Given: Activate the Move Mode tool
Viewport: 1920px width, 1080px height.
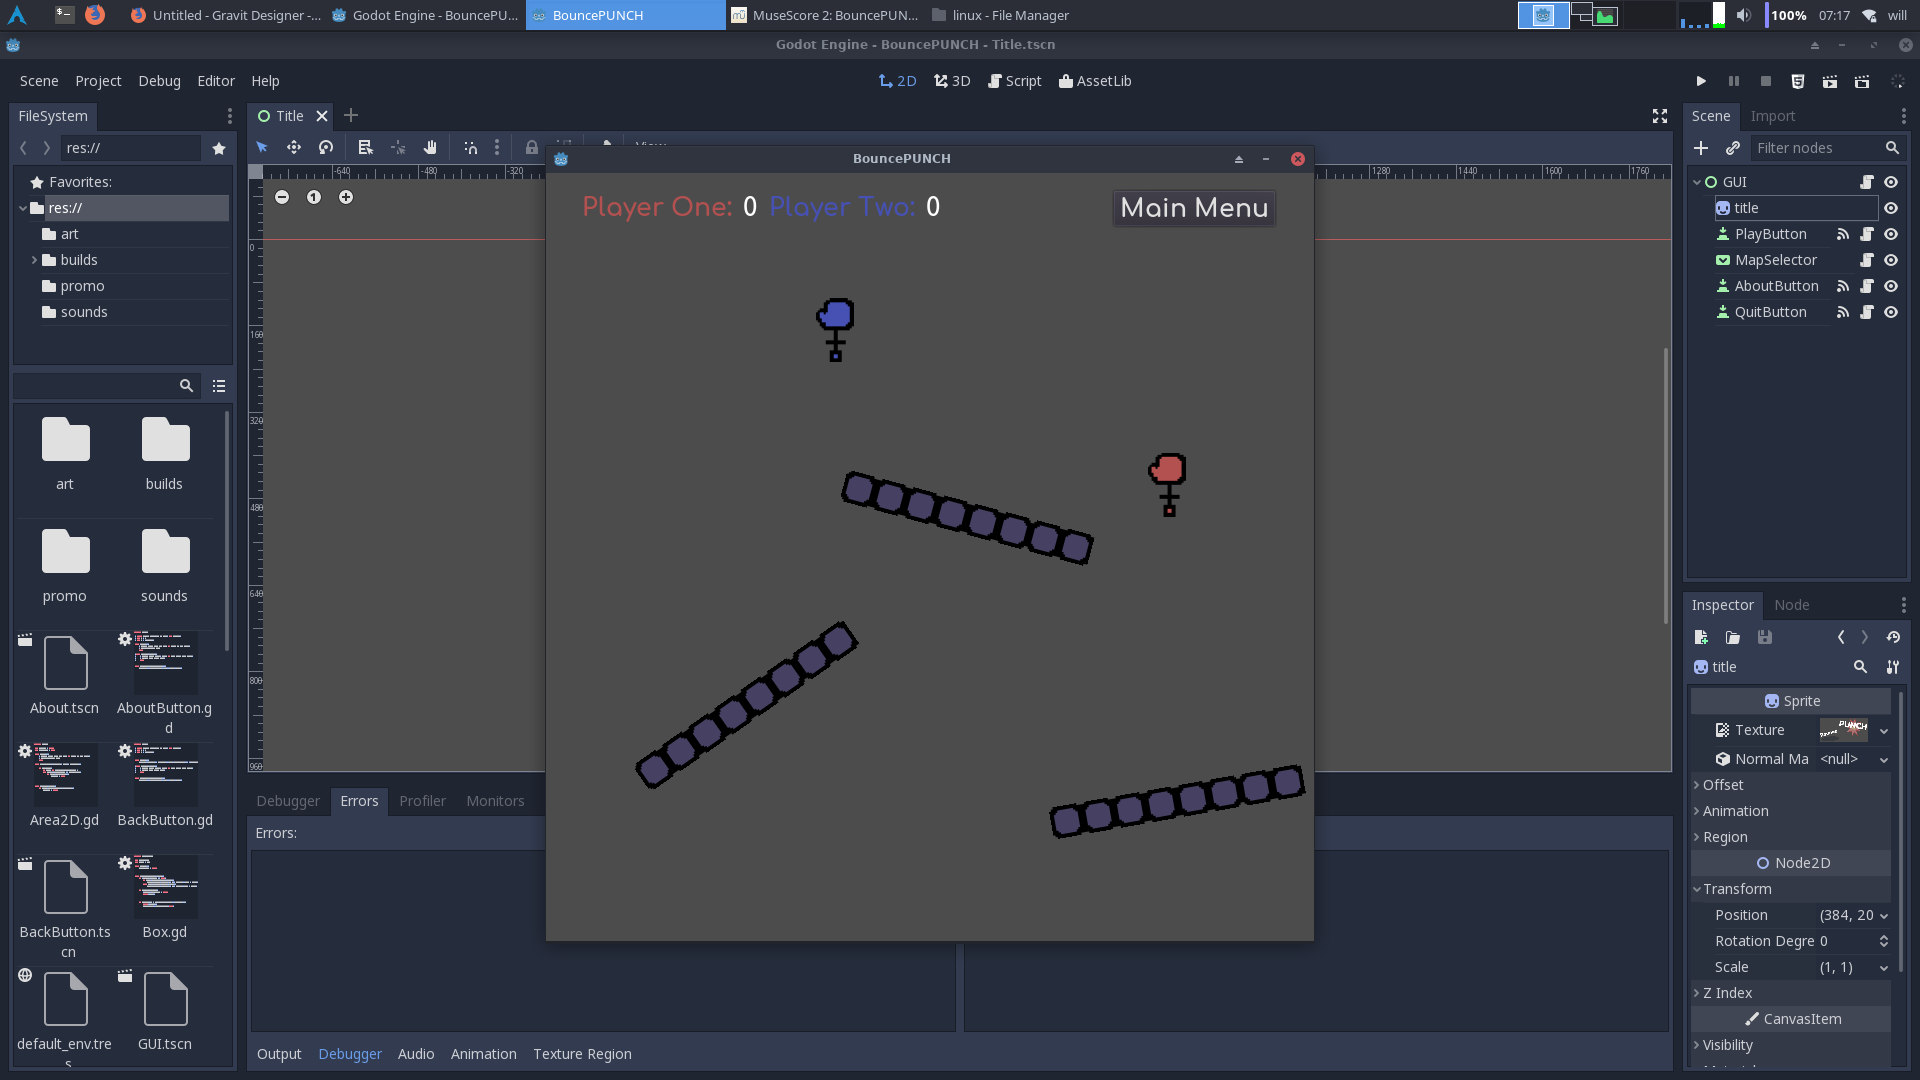Looking at the screenshot, I should pos(294,148).
